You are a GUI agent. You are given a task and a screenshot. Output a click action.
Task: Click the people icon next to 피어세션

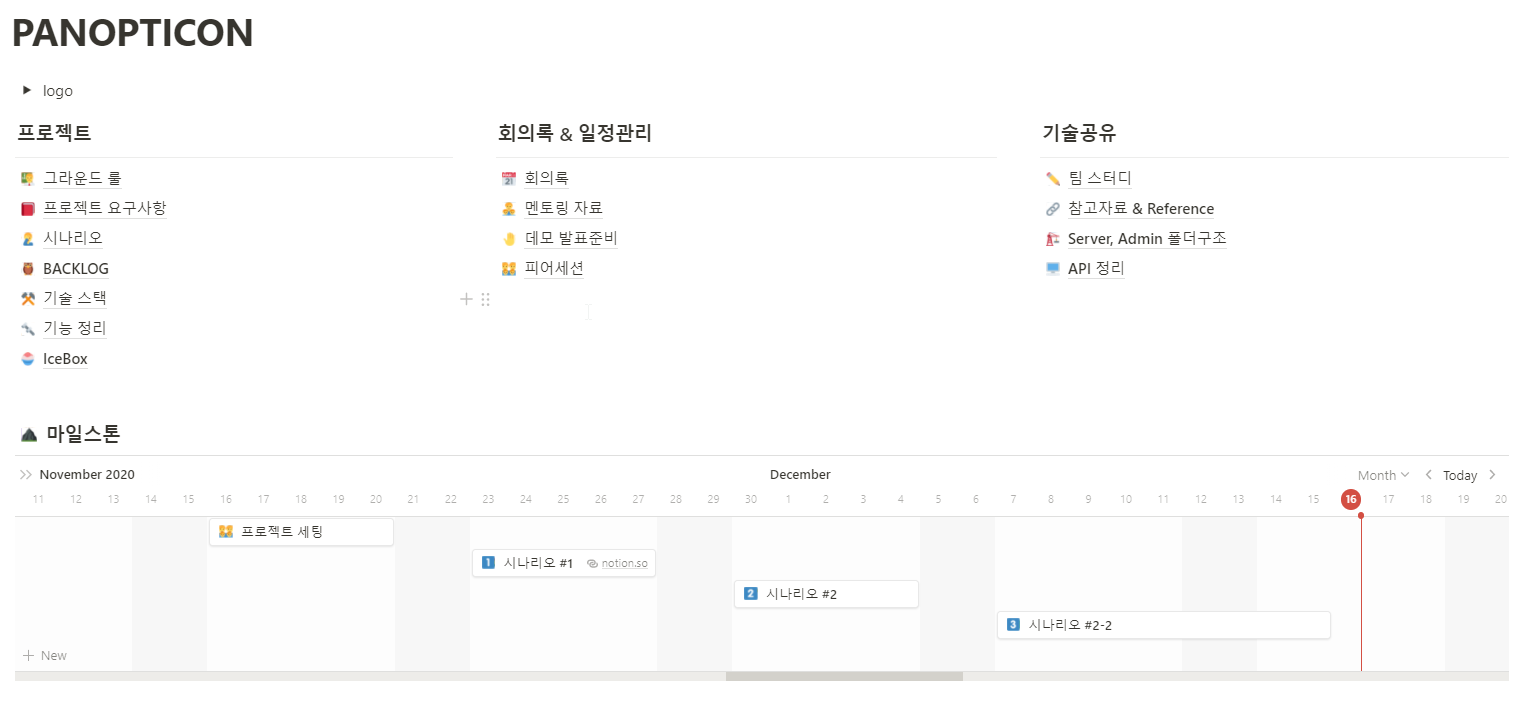508,268
